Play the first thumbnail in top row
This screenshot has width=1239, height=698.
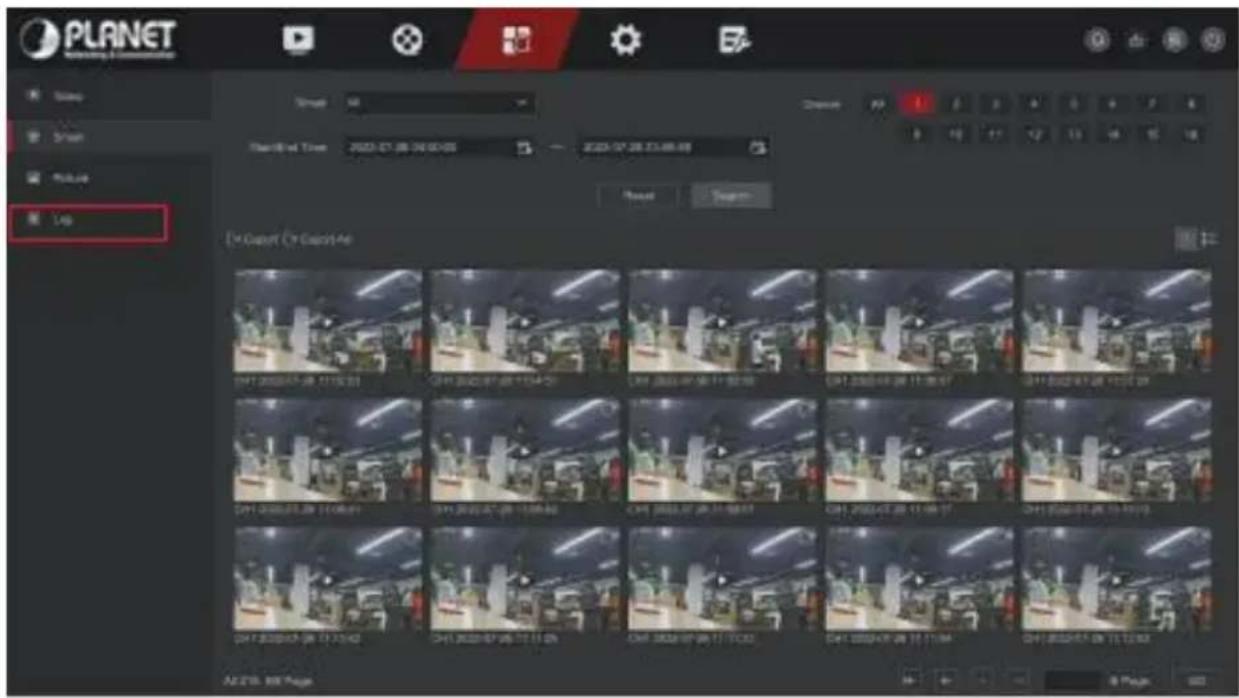(327, 321)
